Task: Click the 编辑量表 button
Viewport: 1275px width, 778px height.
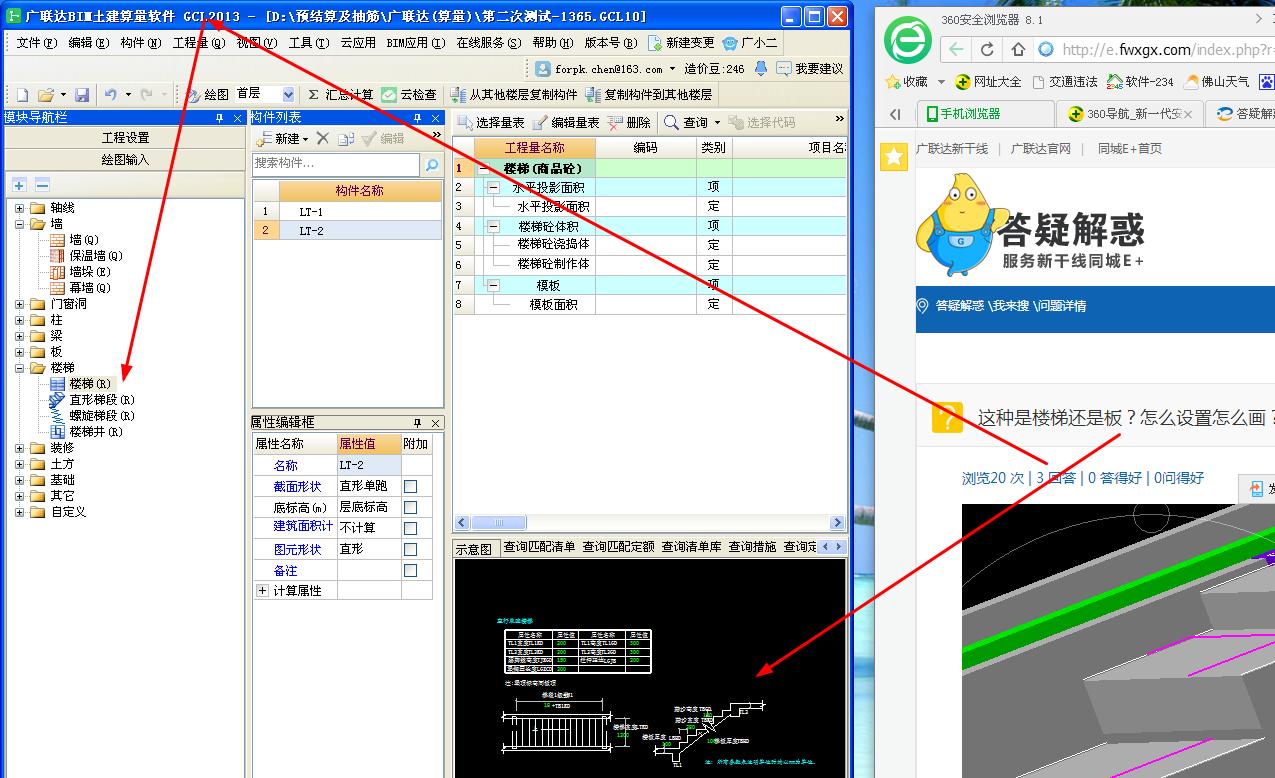Action: [566, 122]
